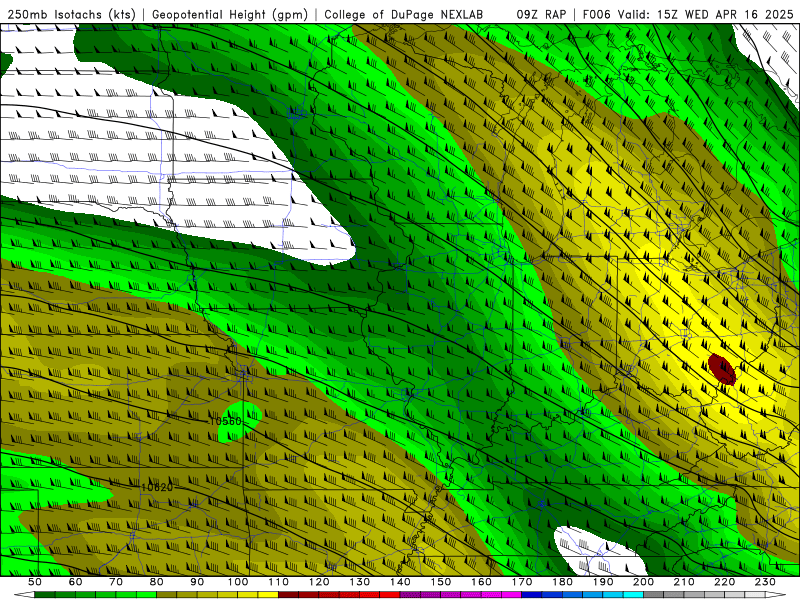Click the '09Z RAP' model run label
Image resolution: width=800 pixels, height=600 pixels.
point(541,15)
